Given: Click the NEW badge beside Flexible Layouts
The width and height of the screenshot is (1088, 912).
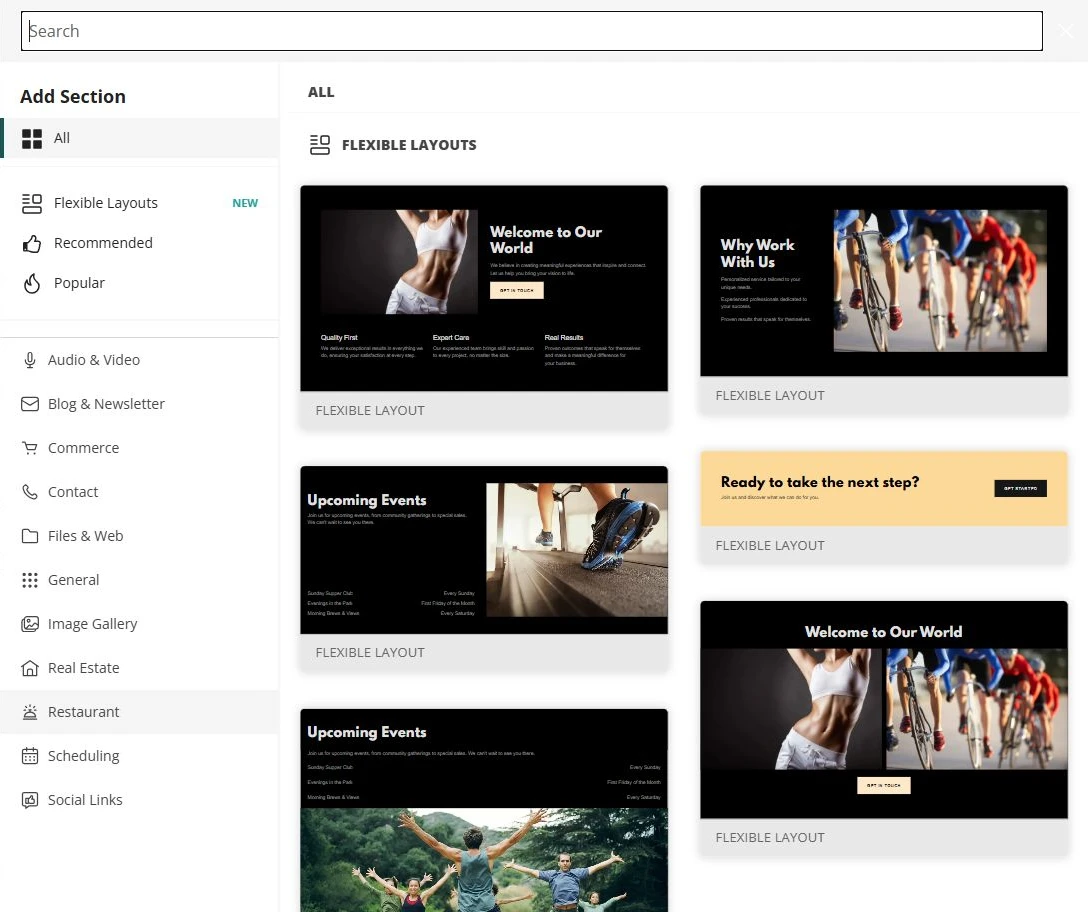Looking at the screenshot, I should pyautogui.click(x=245, y=203).
